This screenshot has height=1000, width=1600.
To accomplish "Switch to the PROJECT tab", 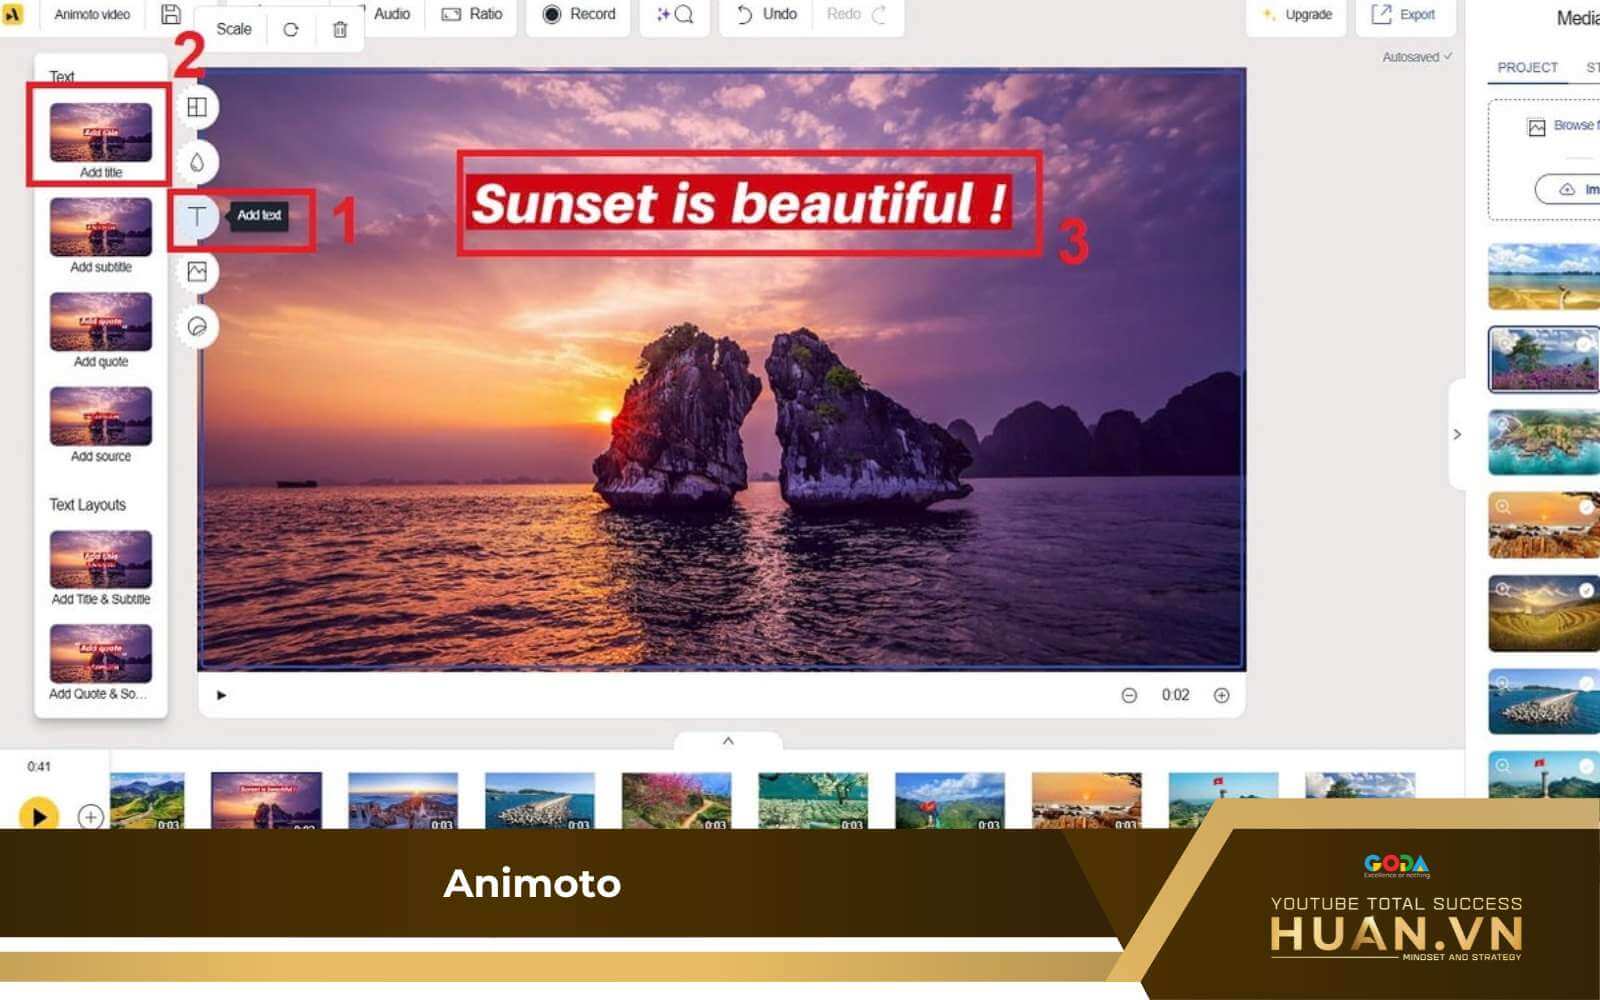I will 1527,67.
